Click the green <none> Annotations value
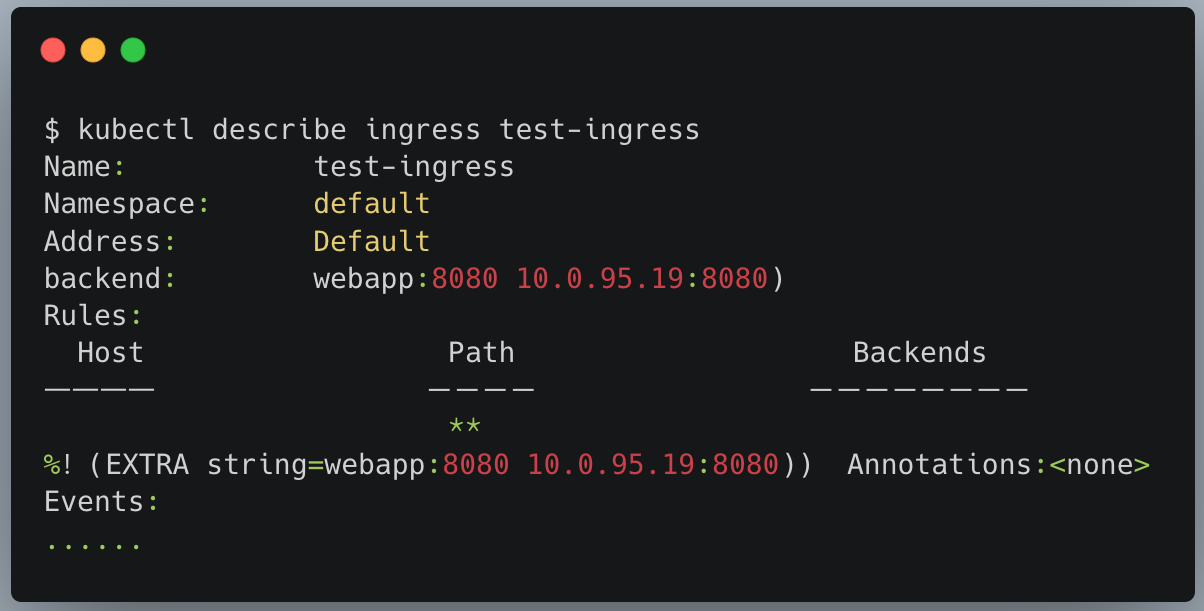Image resolution: width=1204 pixels, height=611 pixels. pyautogui.click(x=1100, y=464)
